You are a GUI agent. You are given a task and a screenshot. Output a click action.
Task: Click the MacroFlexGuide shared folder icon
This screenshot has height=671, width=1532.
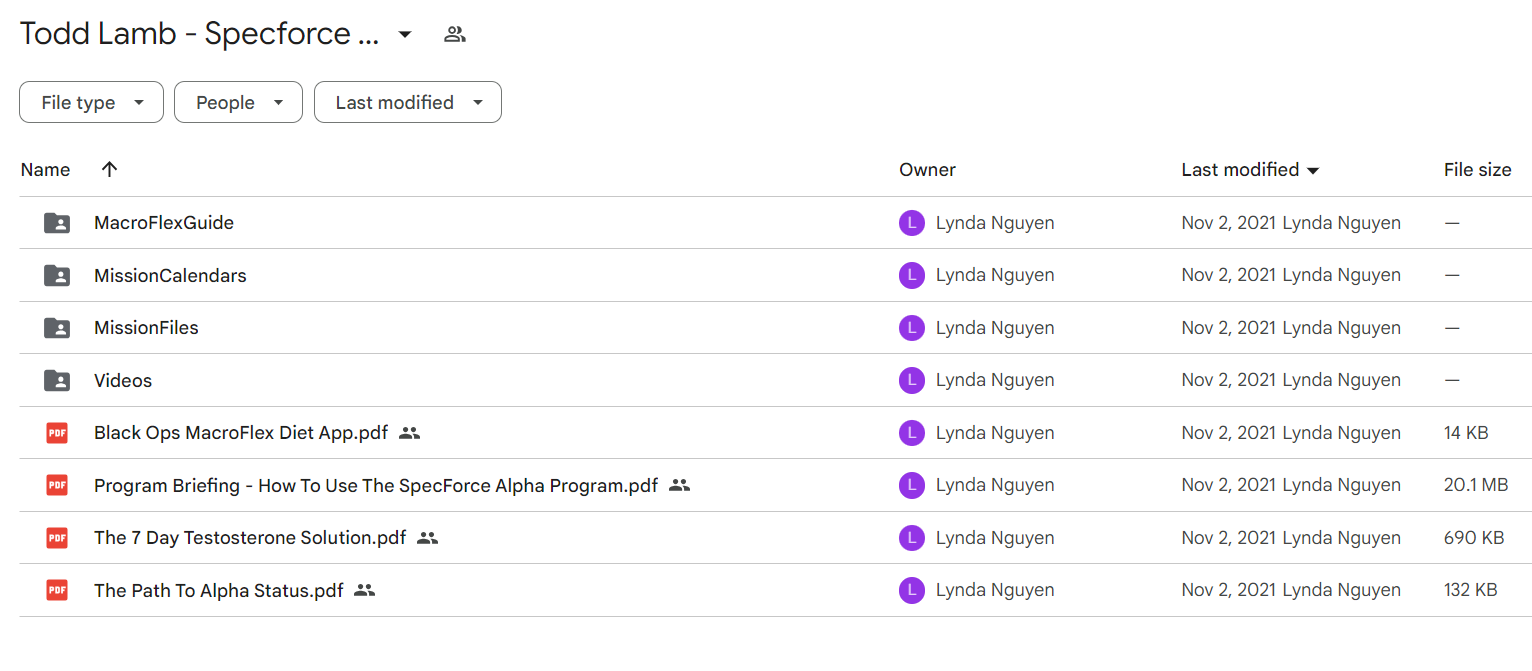coord(57,223)
